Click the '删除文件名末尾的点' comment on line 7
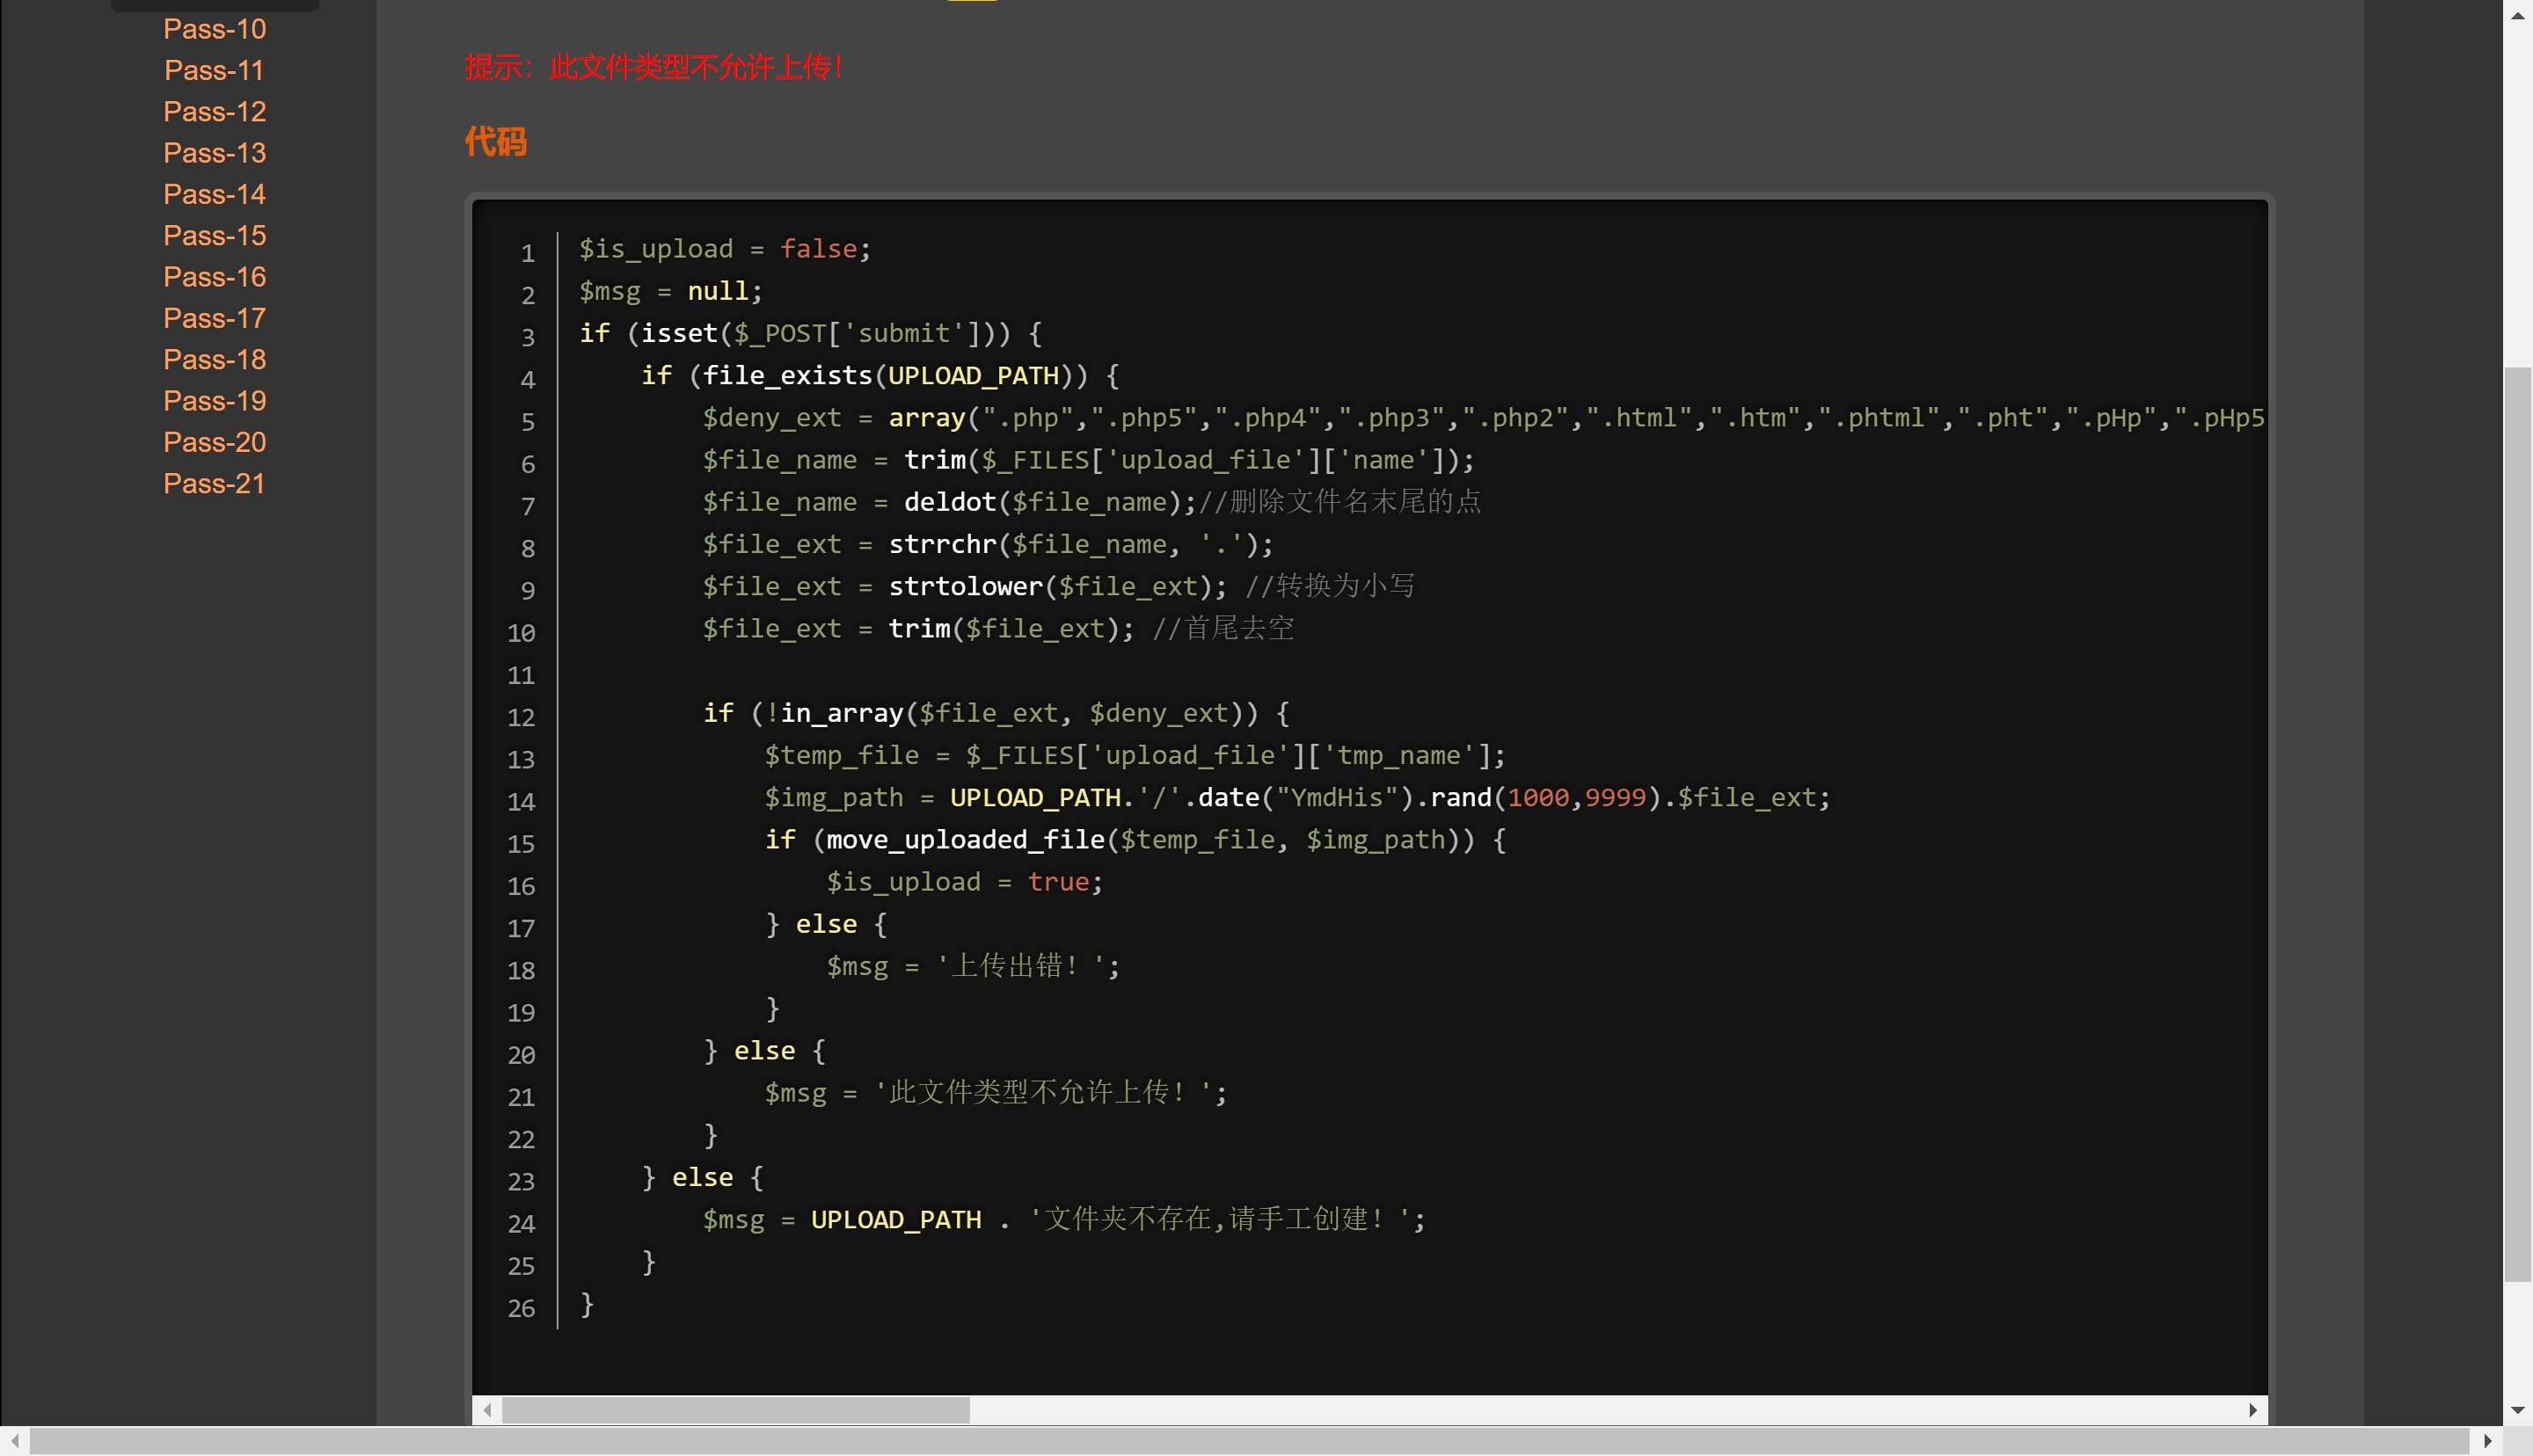 tap(1341, 502)
